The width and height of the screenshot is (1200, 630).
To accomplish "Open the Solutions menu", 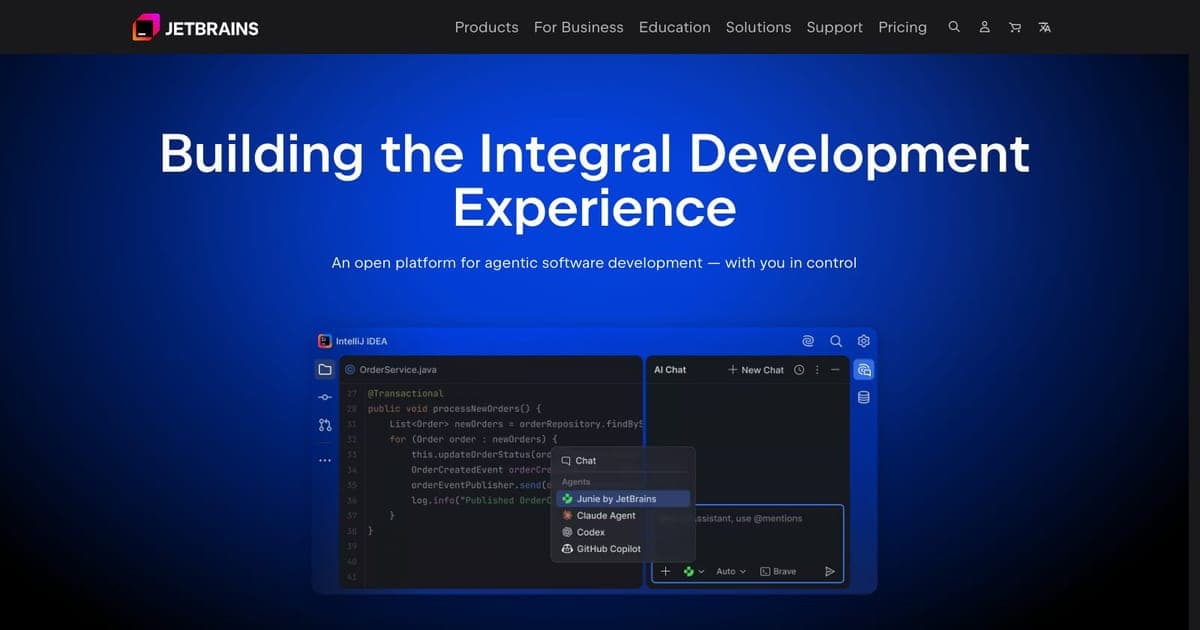I will pos(758,27).
